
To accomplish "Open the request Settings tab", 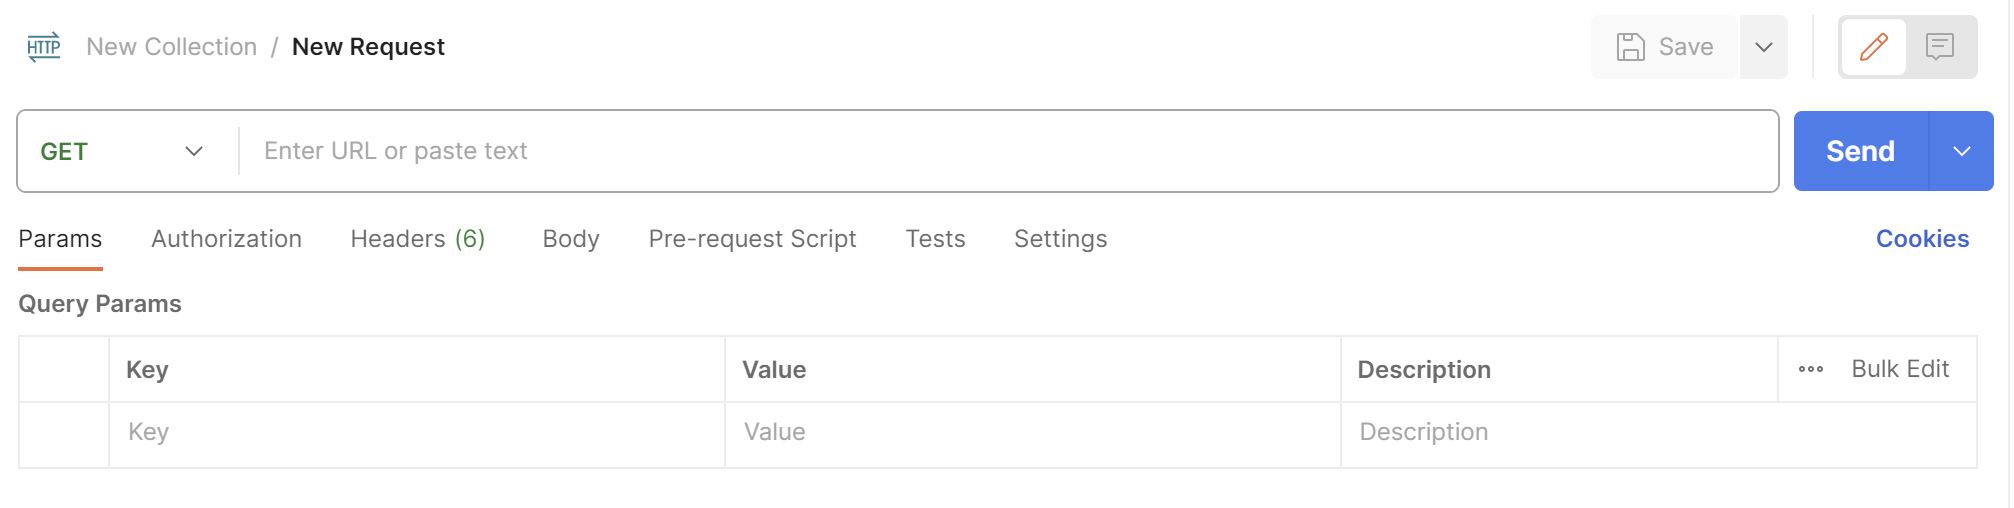I will point(1060,239).
